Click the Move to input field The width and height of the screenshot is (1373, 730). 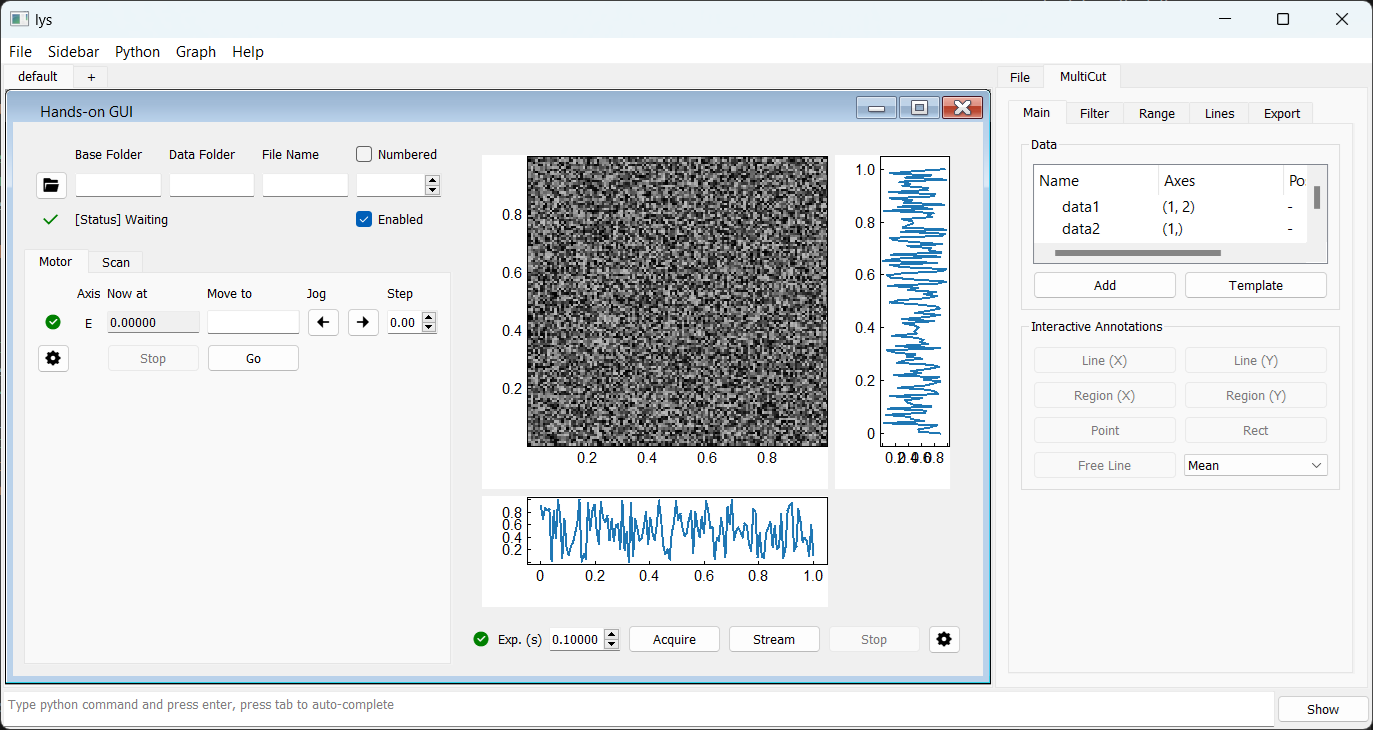(253, 322)
